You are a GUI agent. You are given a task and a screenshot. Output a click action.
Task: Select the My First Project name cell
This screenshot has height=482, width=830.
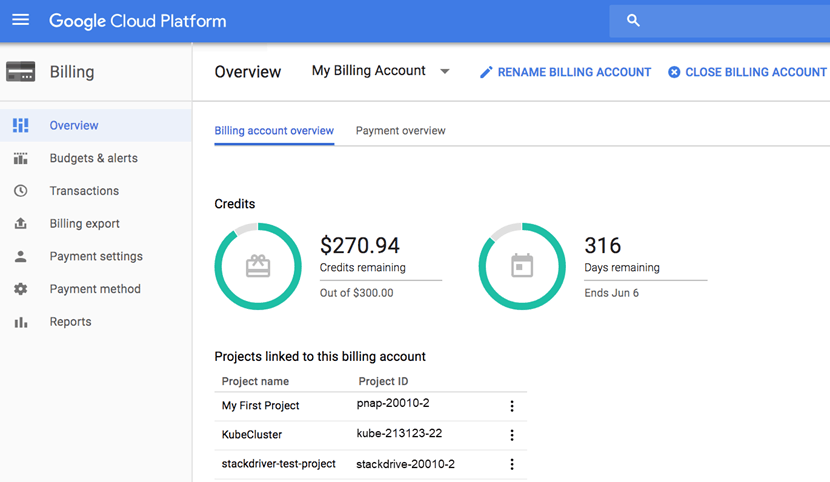260,406
